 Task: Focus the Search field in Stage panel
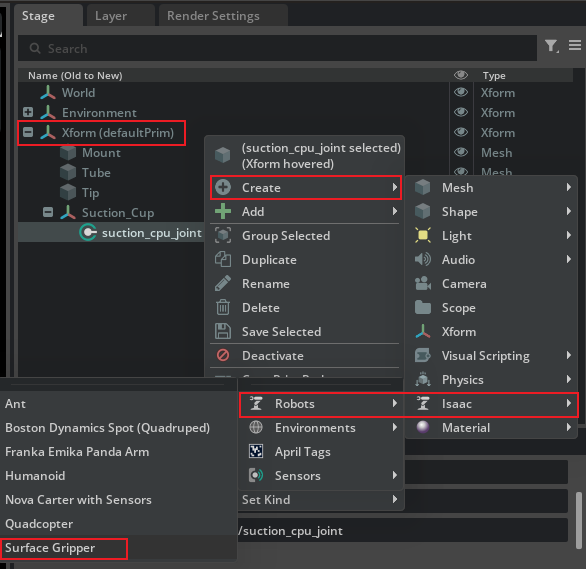[277, 49]
